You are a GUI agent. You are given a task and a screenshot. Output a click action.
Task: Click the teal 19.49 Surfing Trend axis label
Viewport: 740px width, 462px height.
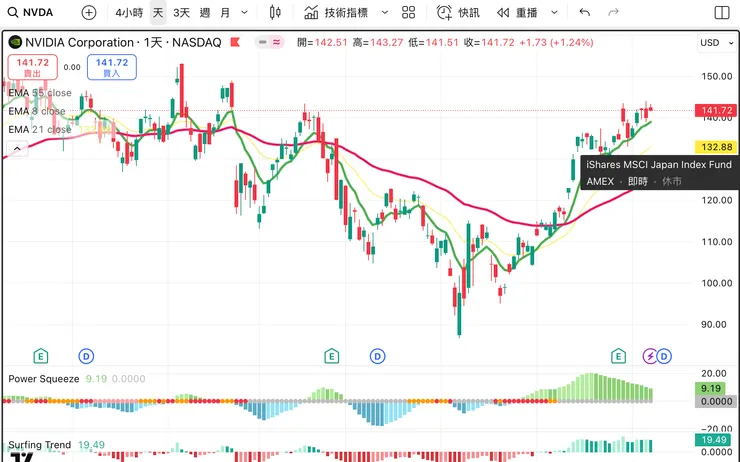[x=713, y=440]
